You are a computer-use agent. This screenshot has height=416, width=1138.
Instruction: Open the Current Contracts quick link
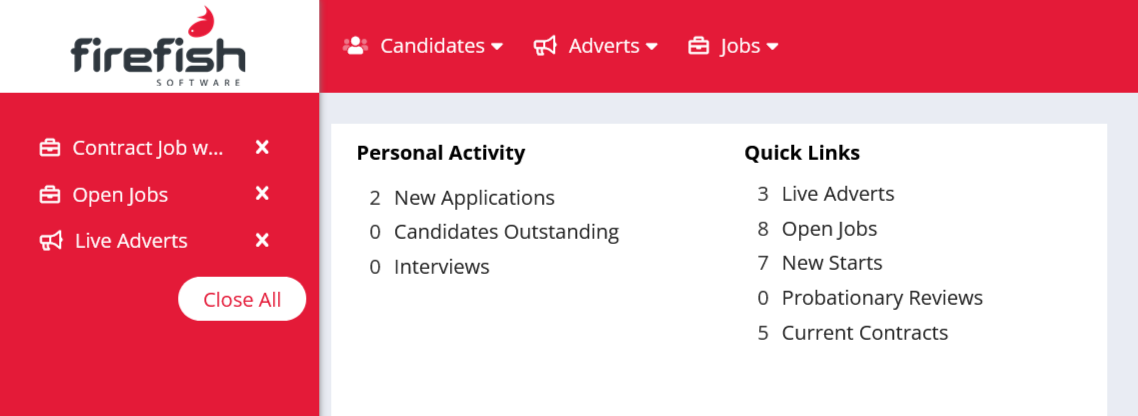point(864,333)
